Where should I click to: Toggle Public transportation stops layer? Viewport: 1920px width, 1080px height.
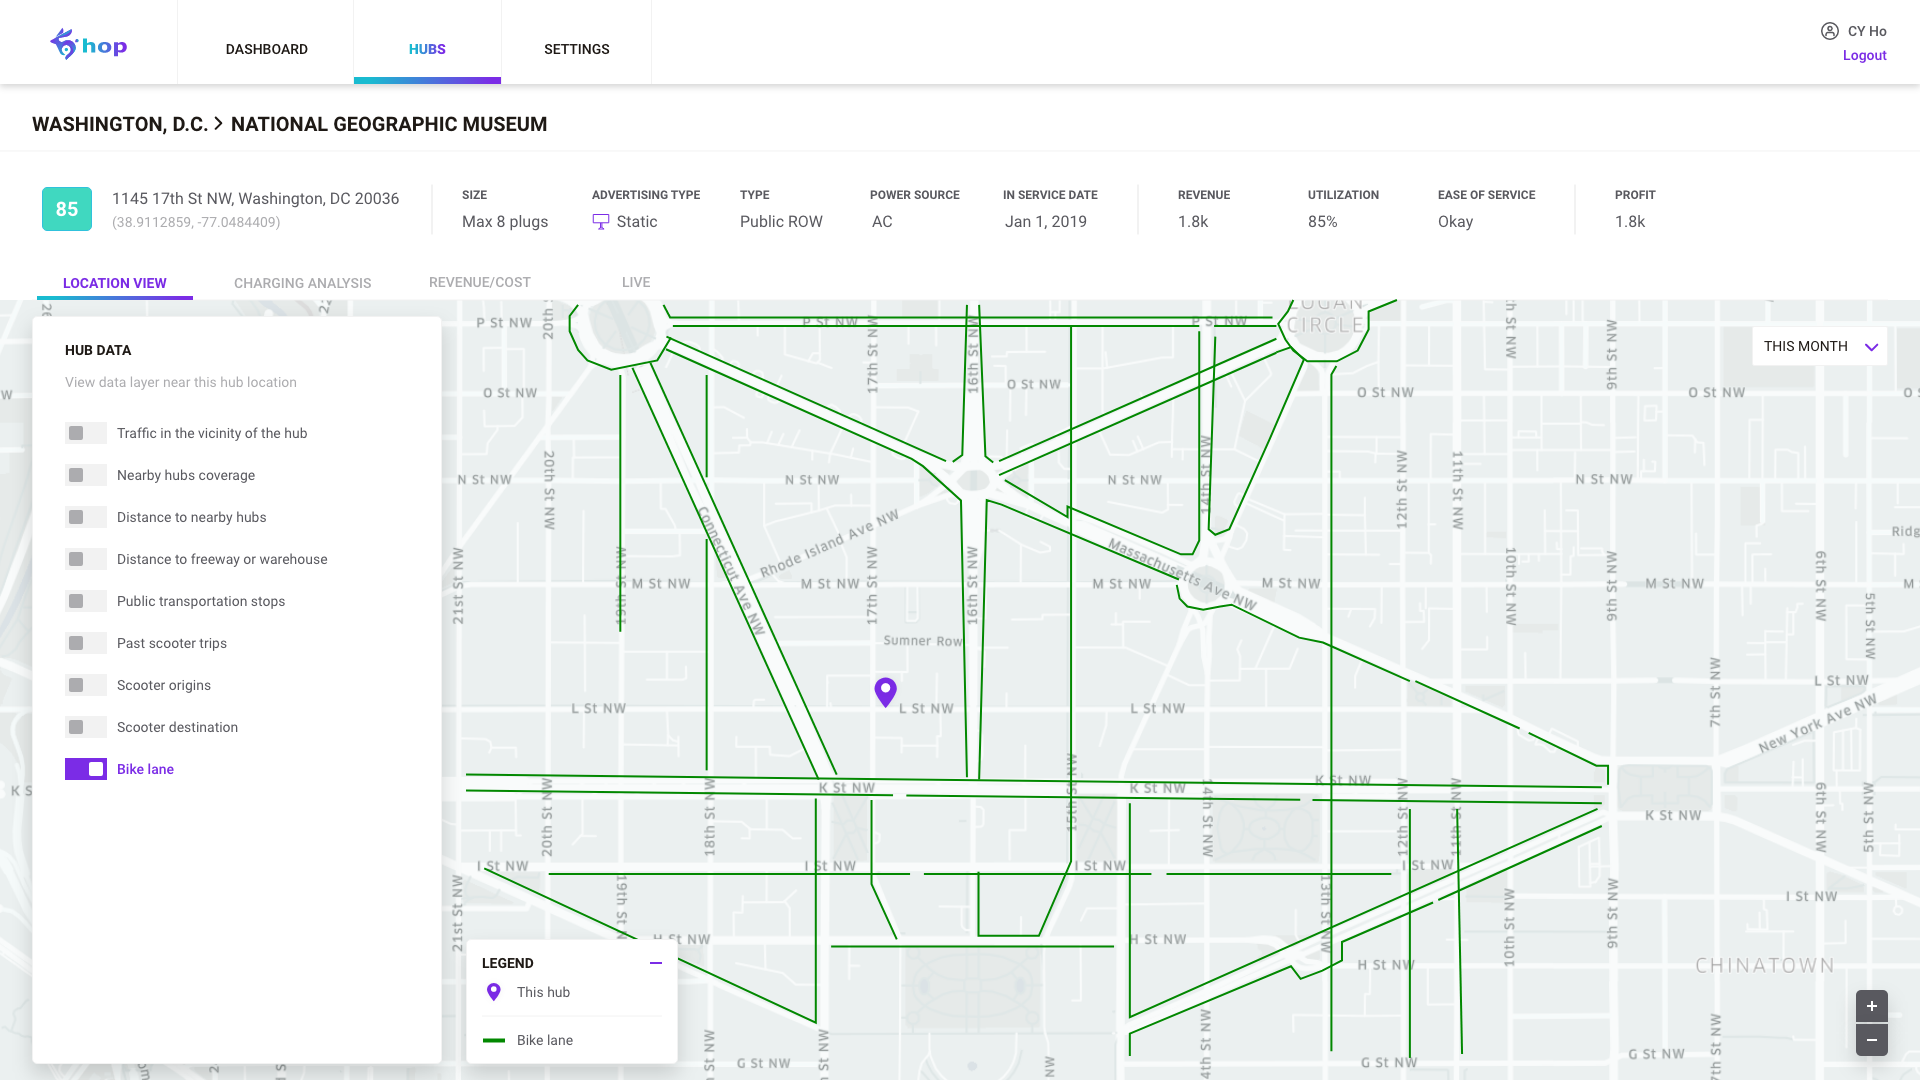[86, 601]
